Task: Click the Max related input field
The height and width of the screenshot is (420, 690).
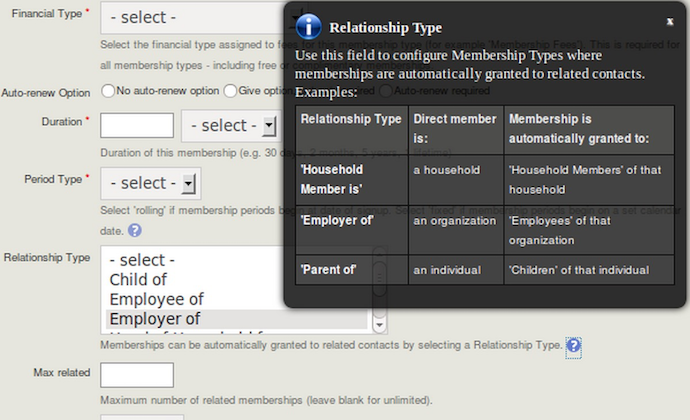Action: coord(137,375)
